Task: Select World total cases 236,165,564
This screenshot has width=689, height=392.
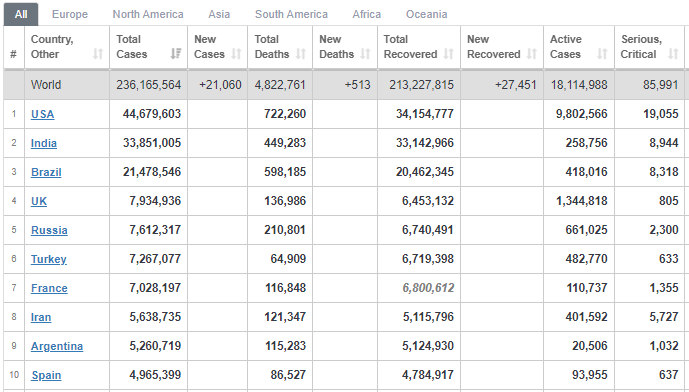Action: 149,85
